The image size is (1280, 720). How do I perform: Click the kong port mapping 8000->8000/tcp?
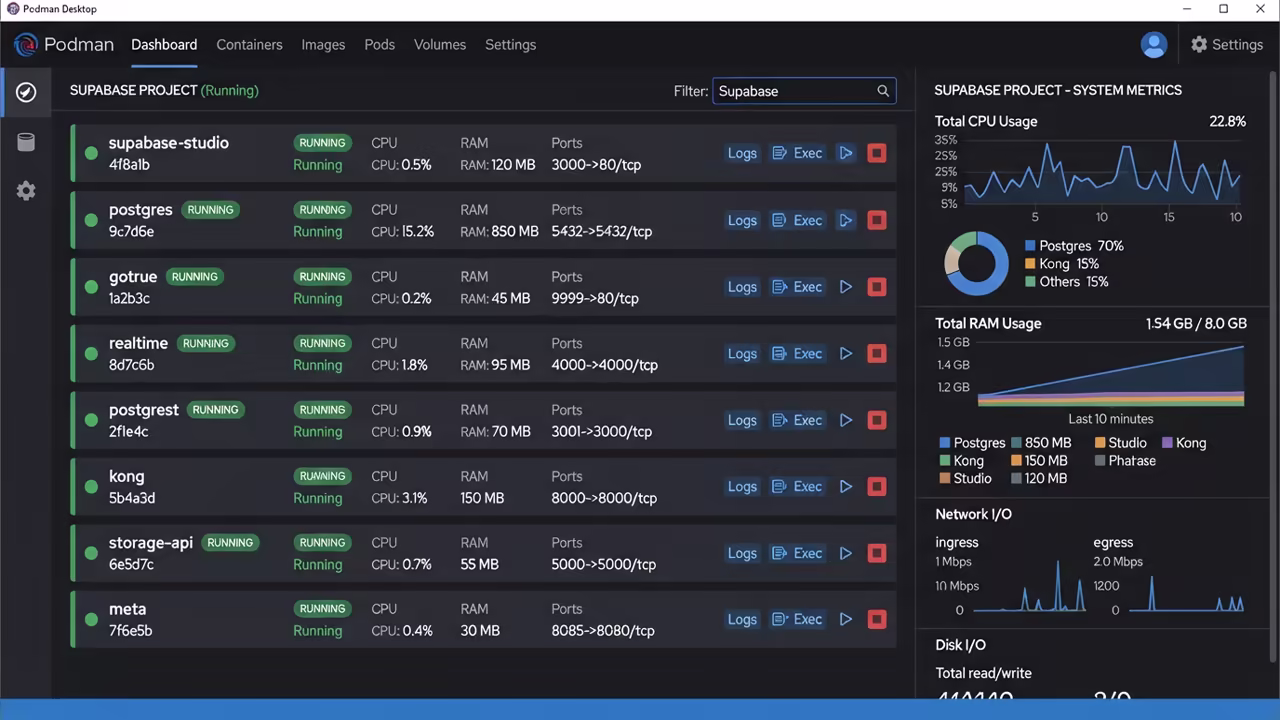click(x=604, y=498)
